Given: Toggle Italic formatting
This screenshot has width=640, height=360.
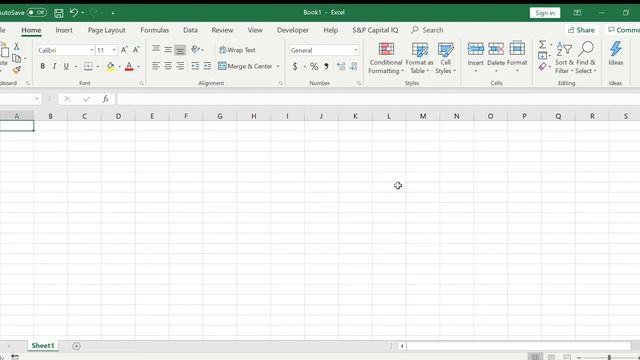Looking at the screenshot, I should [x=54, y=66].
